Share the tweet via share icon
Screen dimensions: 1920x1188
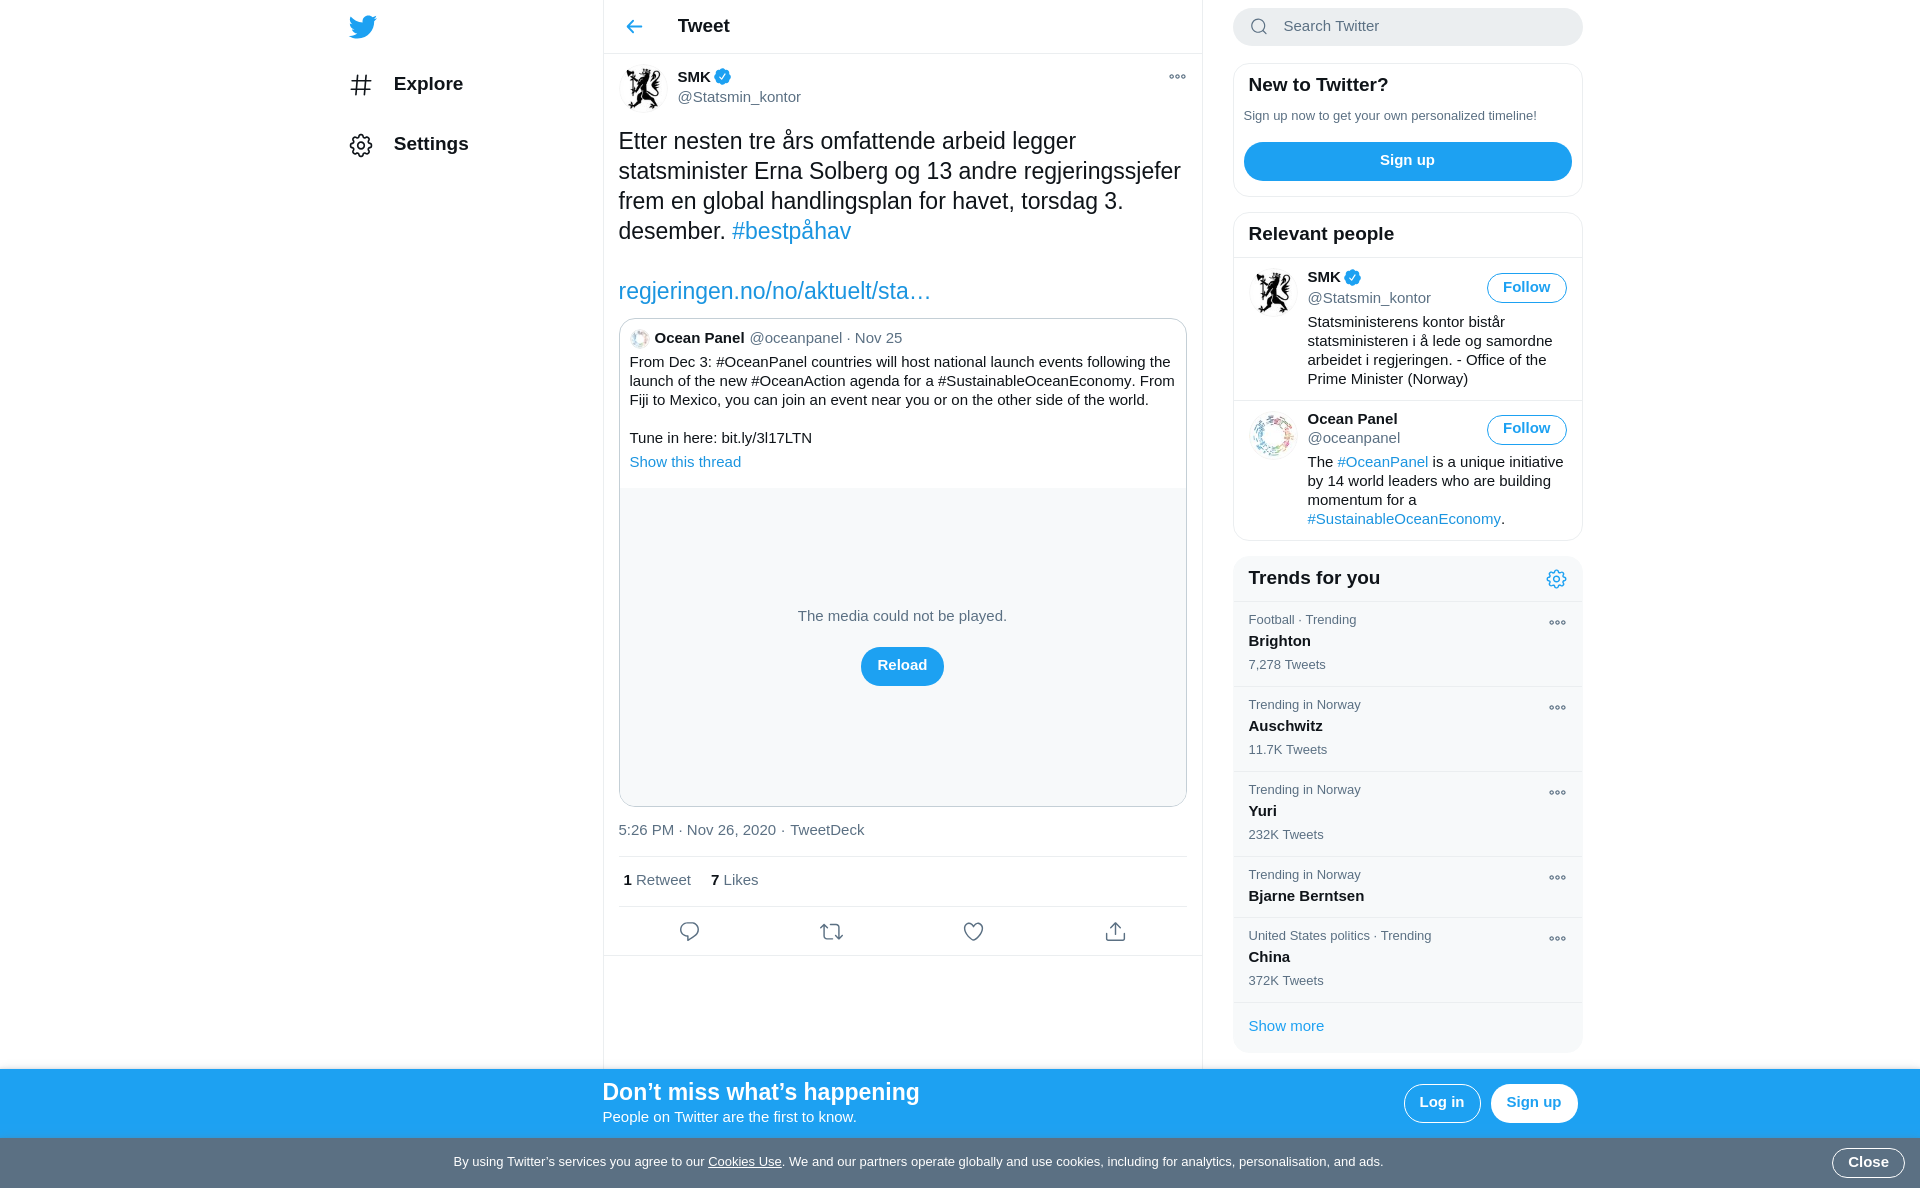point(1115,932)
